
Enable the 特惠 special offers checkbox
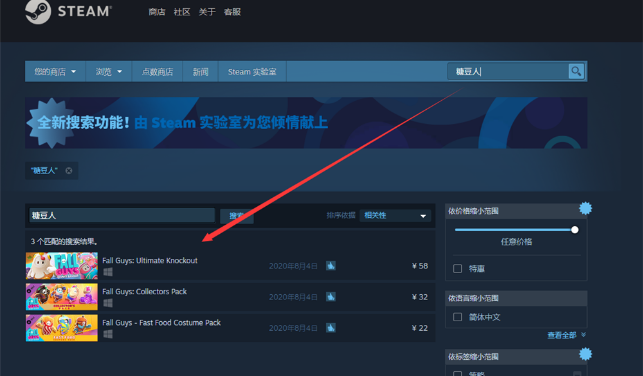(x=458, y=269)
